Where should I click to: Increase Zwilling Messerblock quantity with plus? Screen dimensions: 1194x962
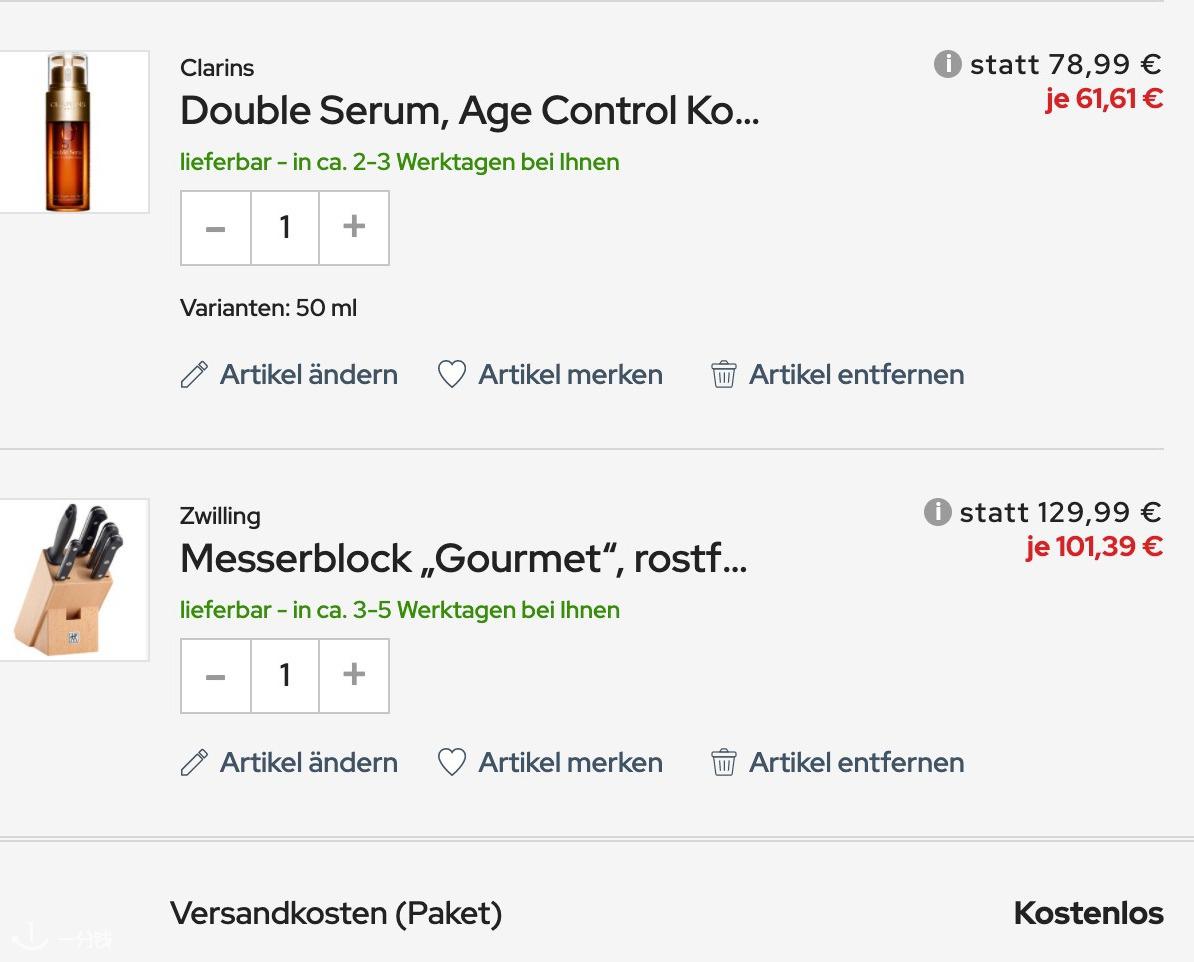tap(354, 676)
